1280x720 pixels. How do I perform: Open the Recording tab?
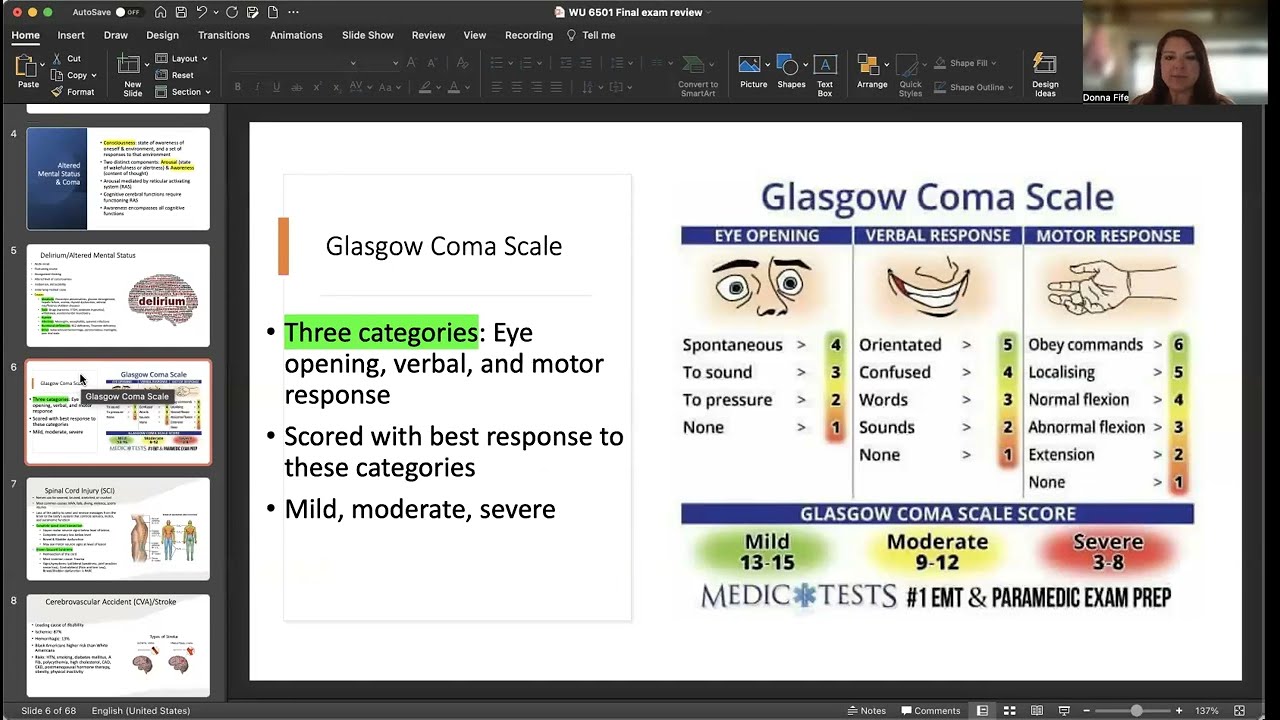click(529, 35)
